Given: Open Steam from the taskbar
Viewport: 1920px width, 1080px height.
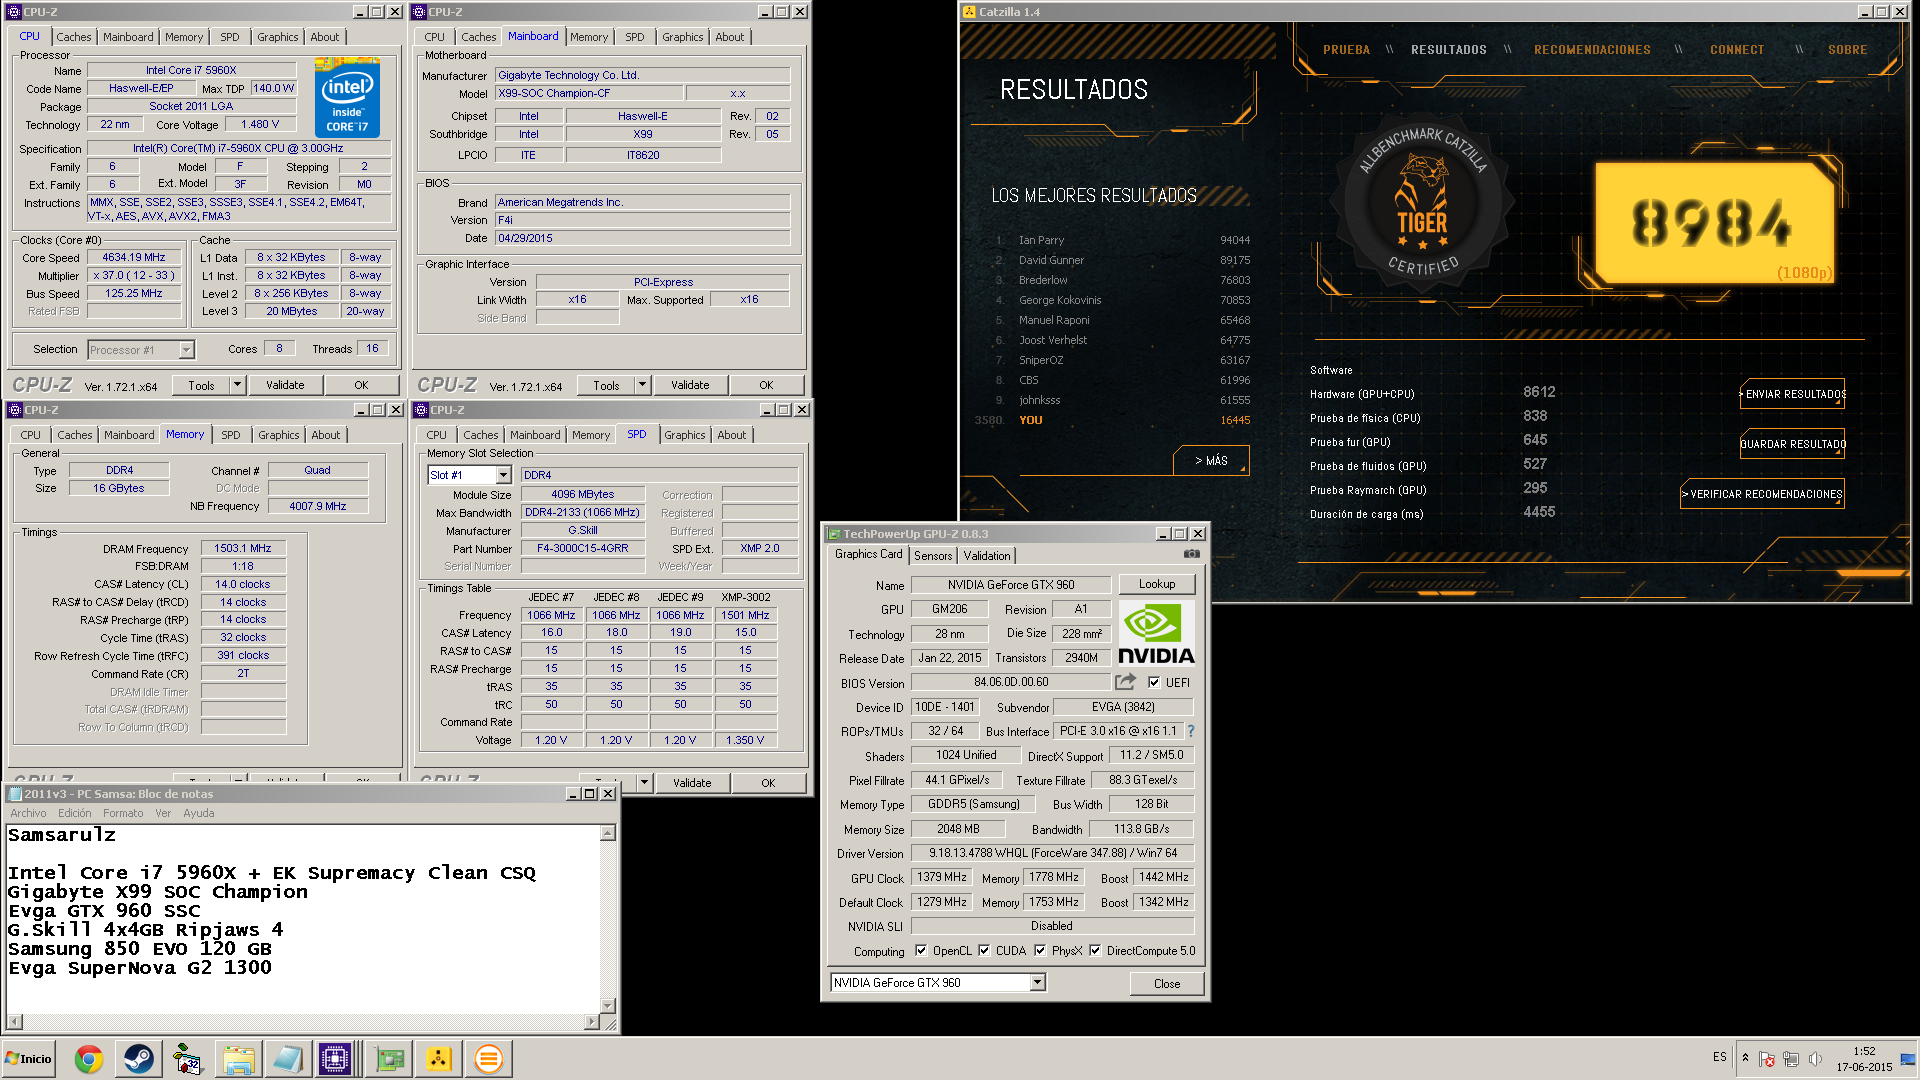Looking at the screenshot, I should coord(139,1059).
